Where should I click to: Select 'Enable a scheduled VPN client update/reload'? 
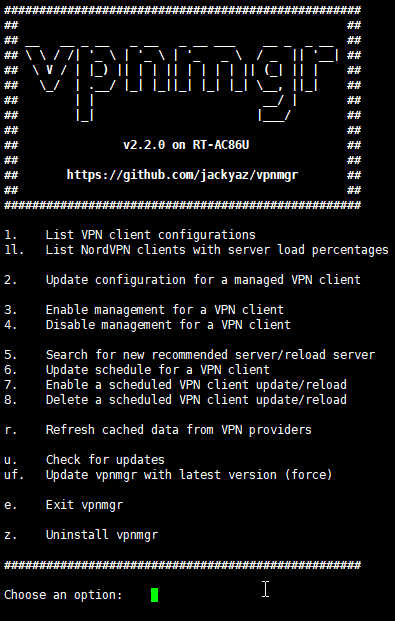point(196,385)
